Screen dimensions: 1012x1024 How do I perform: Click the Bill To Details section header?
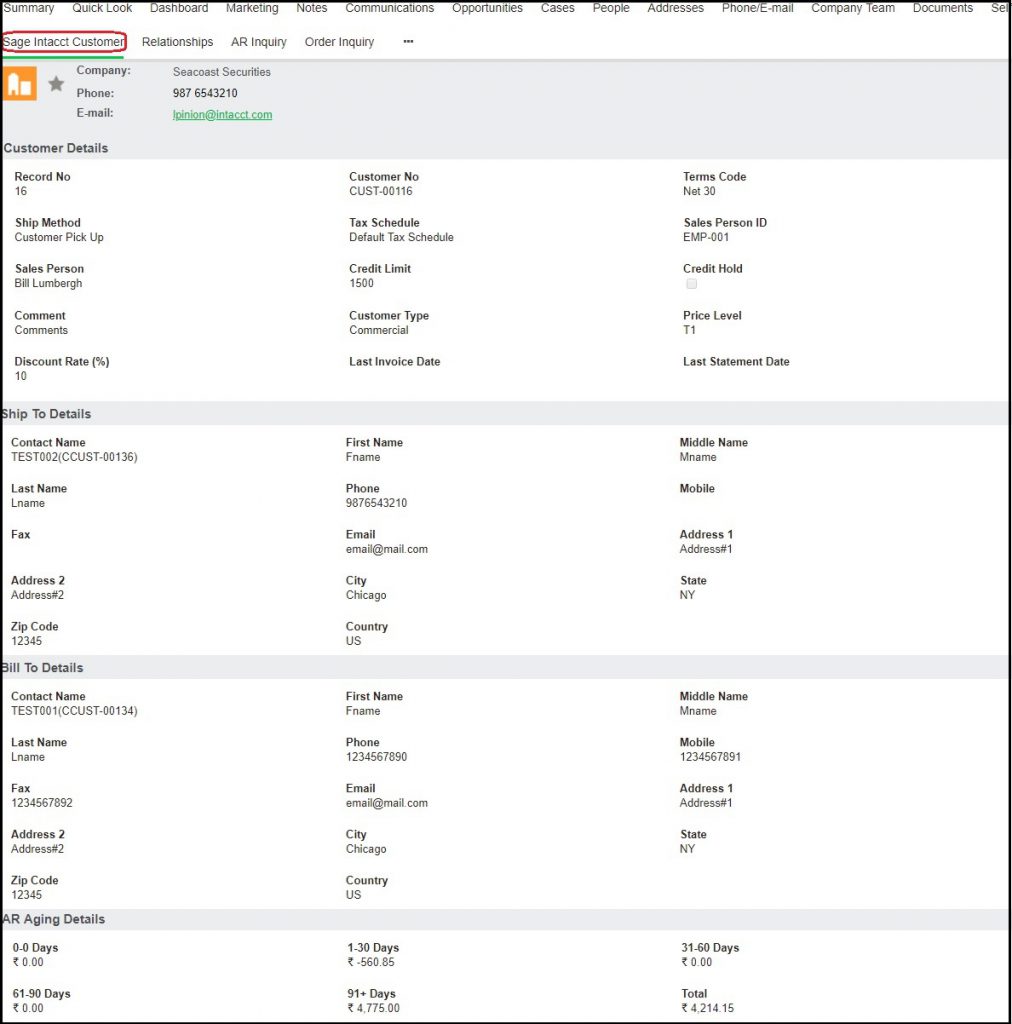(42, 667)
